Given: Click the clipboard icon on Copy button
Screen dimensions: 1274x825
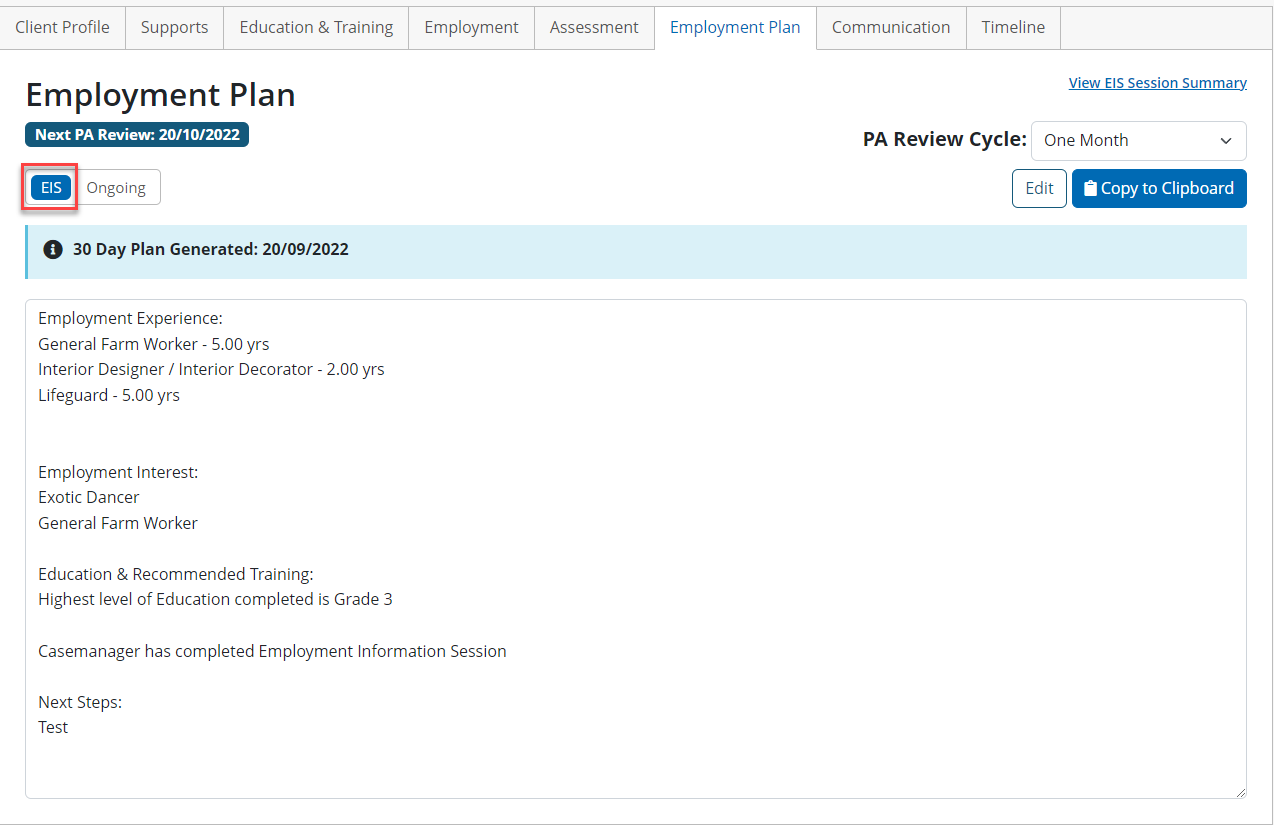Looking at the screenshot, I should click(x=1090, y=189).
